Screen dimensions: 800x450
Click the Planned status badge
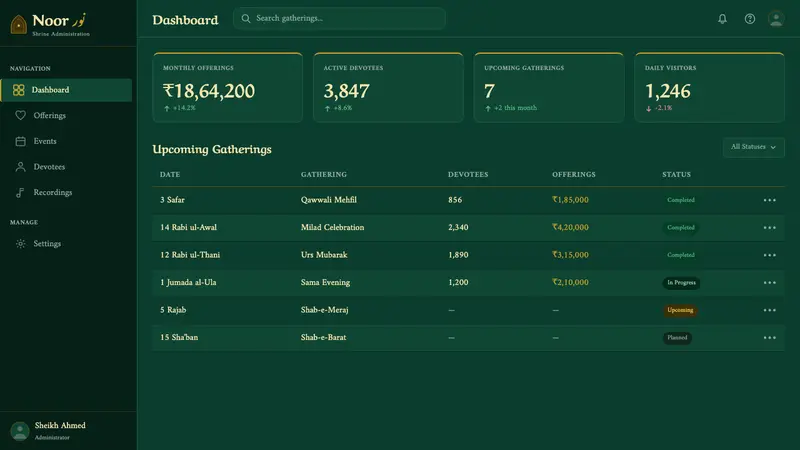pyautogui.click(x=677, y=338)
